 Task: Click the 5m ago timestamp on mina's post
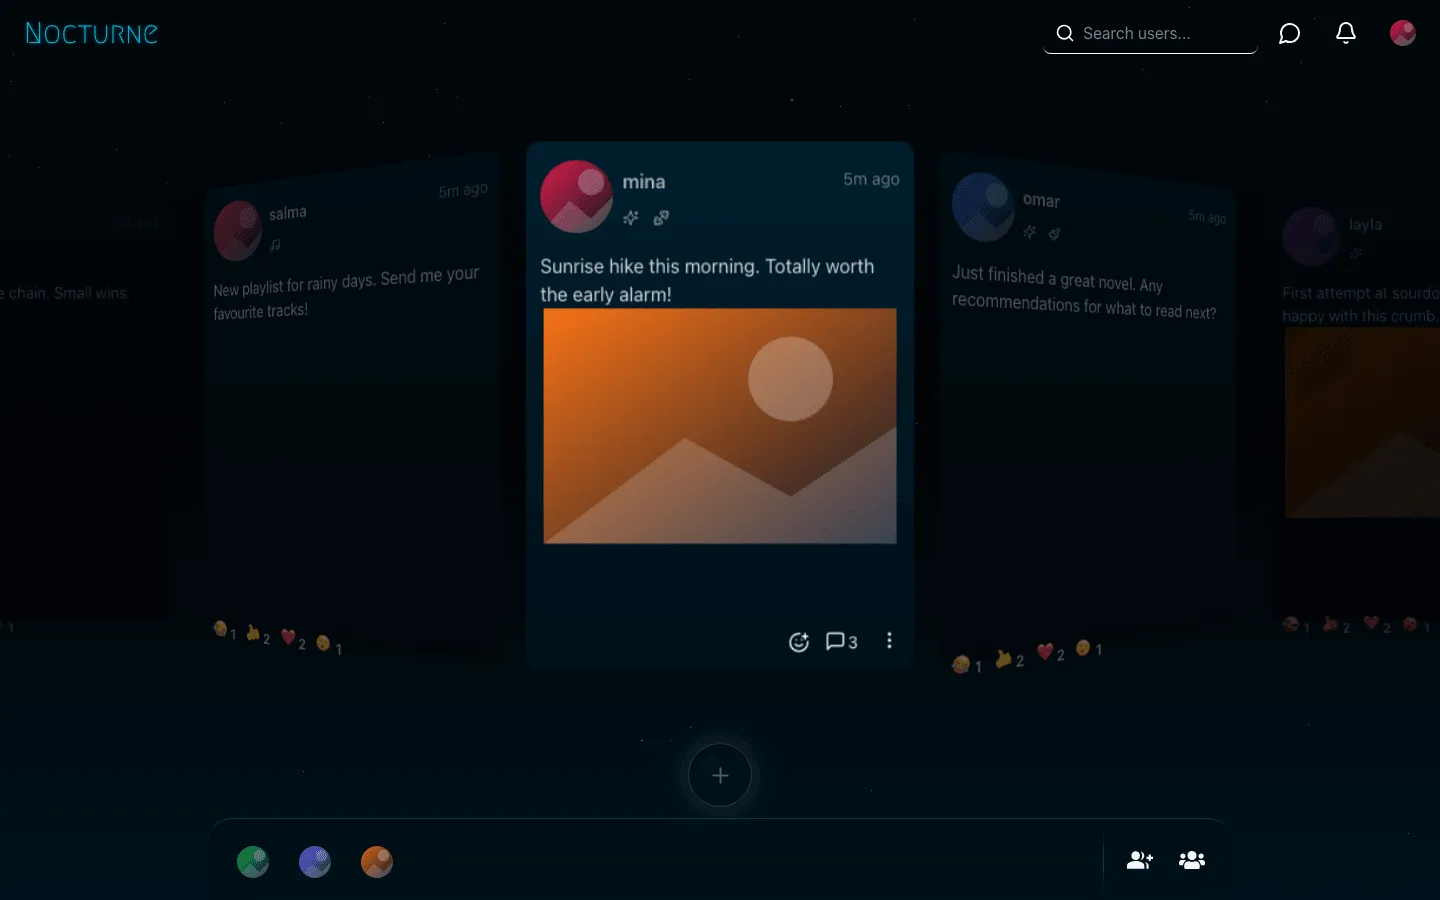(871, 179)
